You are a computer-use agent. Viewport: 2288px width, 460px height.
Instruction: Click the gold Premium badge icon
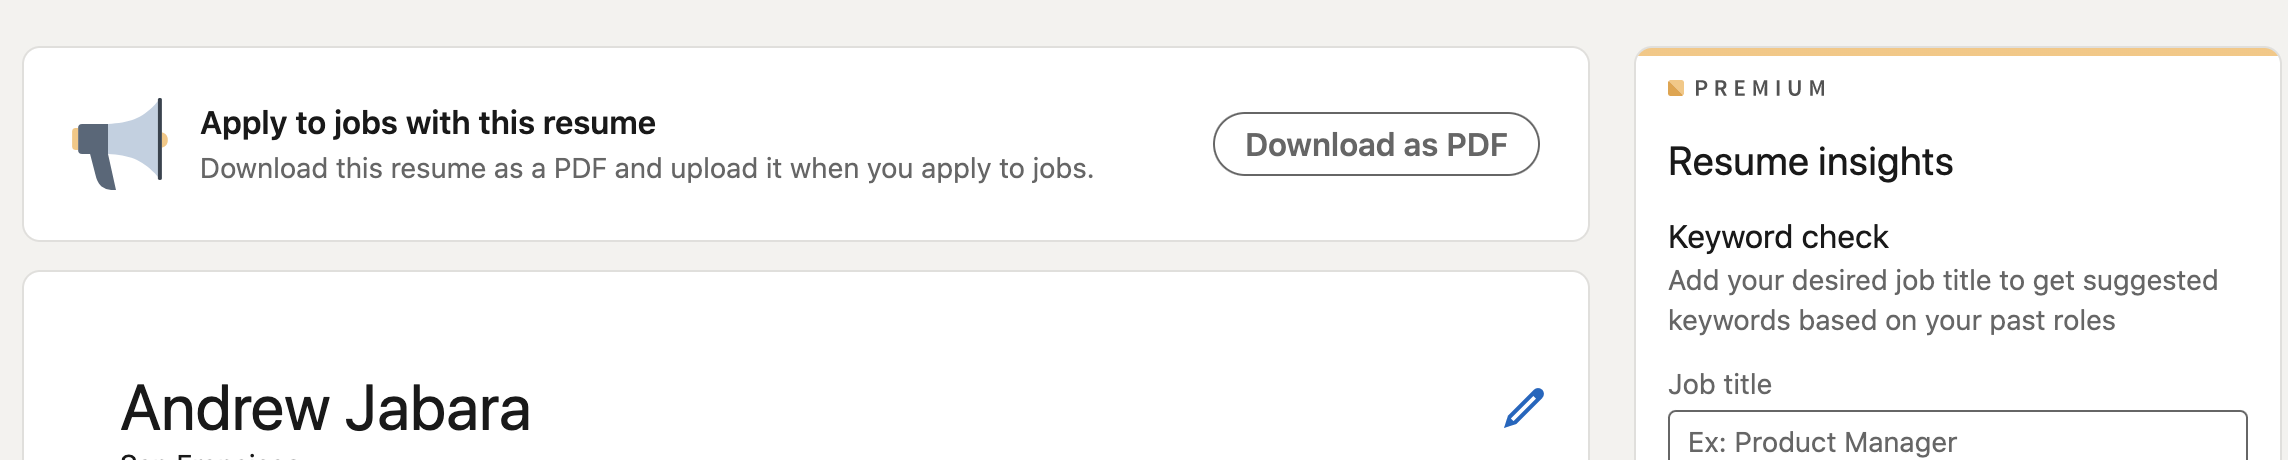point(1676,88)
